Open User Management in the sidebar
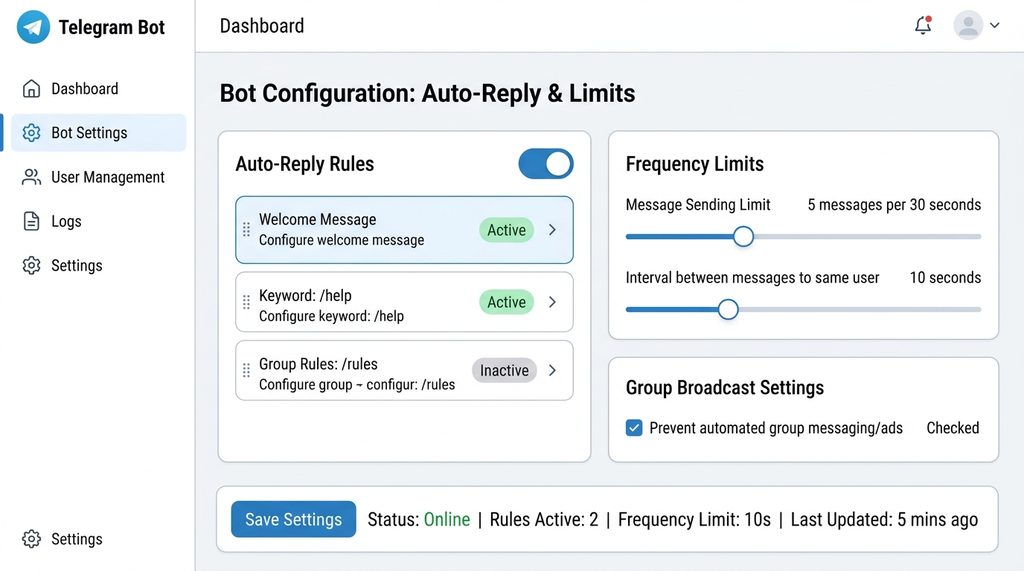This screenshot has width=1024, height=571. coord(107,177)
